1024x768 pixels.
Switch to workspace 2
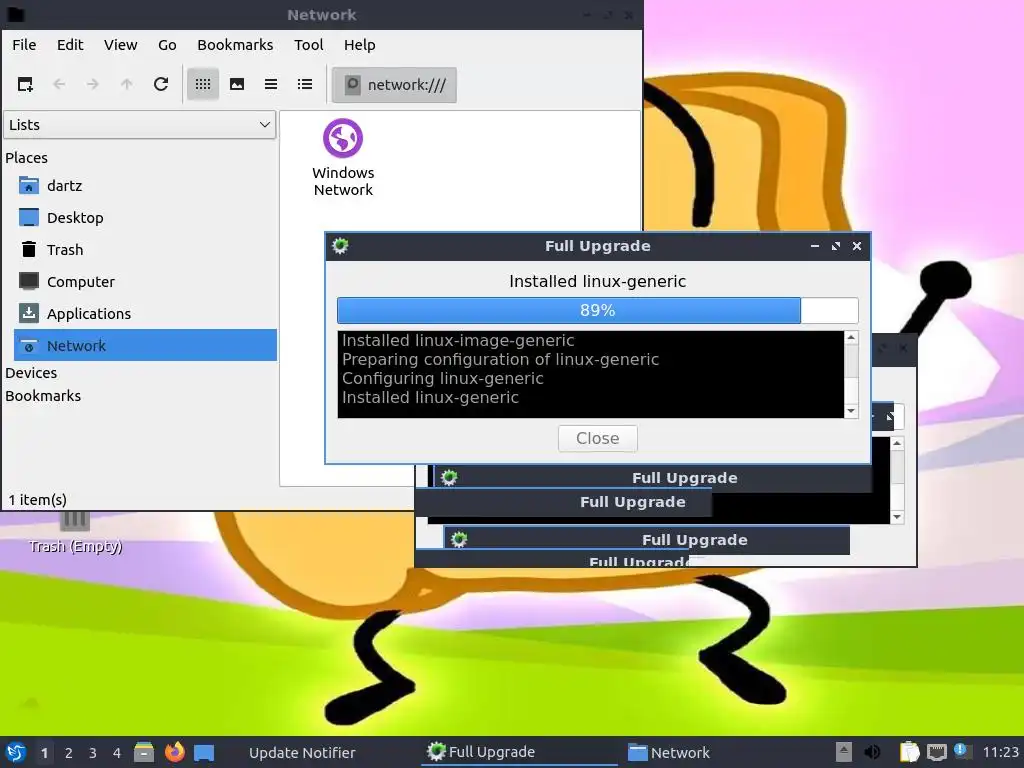pyautogui.click(x=69, y=753)
